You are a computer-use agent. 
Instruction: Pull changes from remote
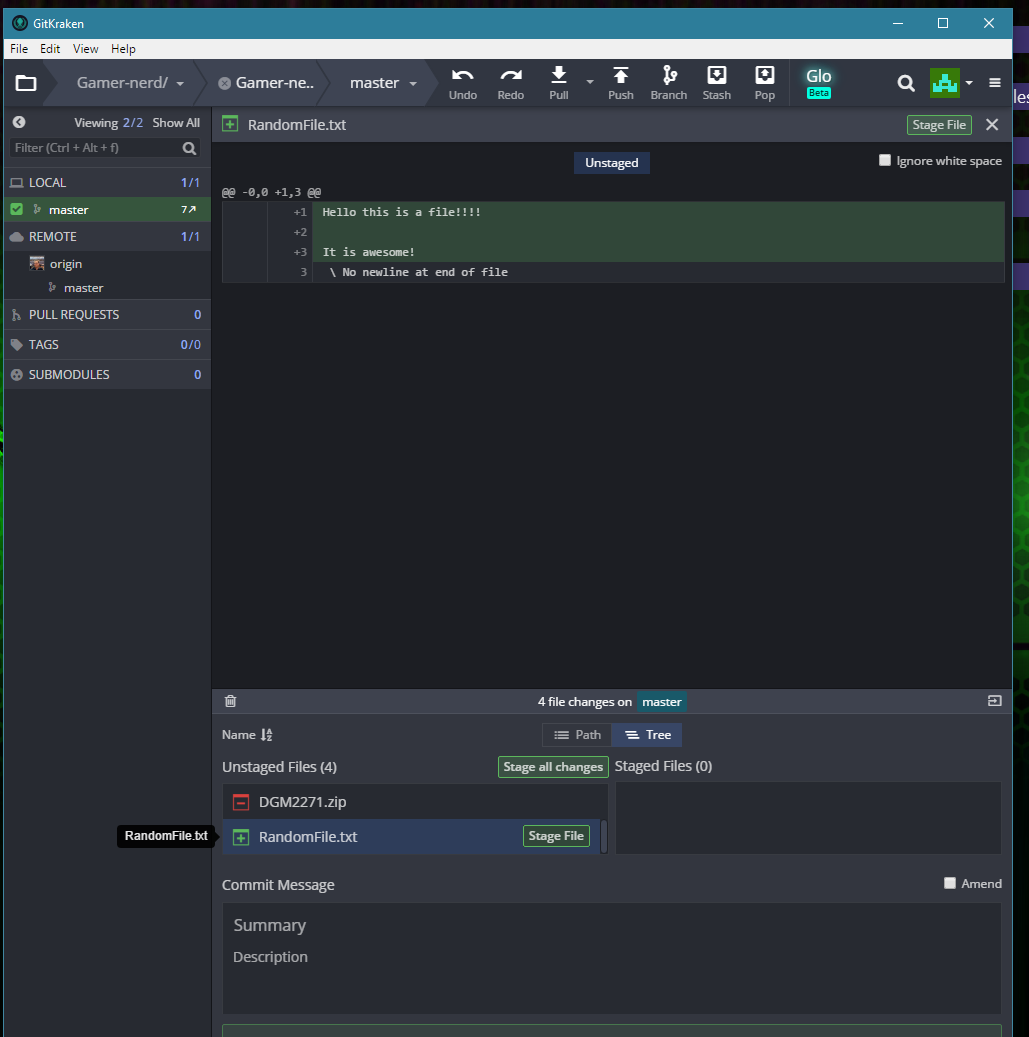click(559, 83)
